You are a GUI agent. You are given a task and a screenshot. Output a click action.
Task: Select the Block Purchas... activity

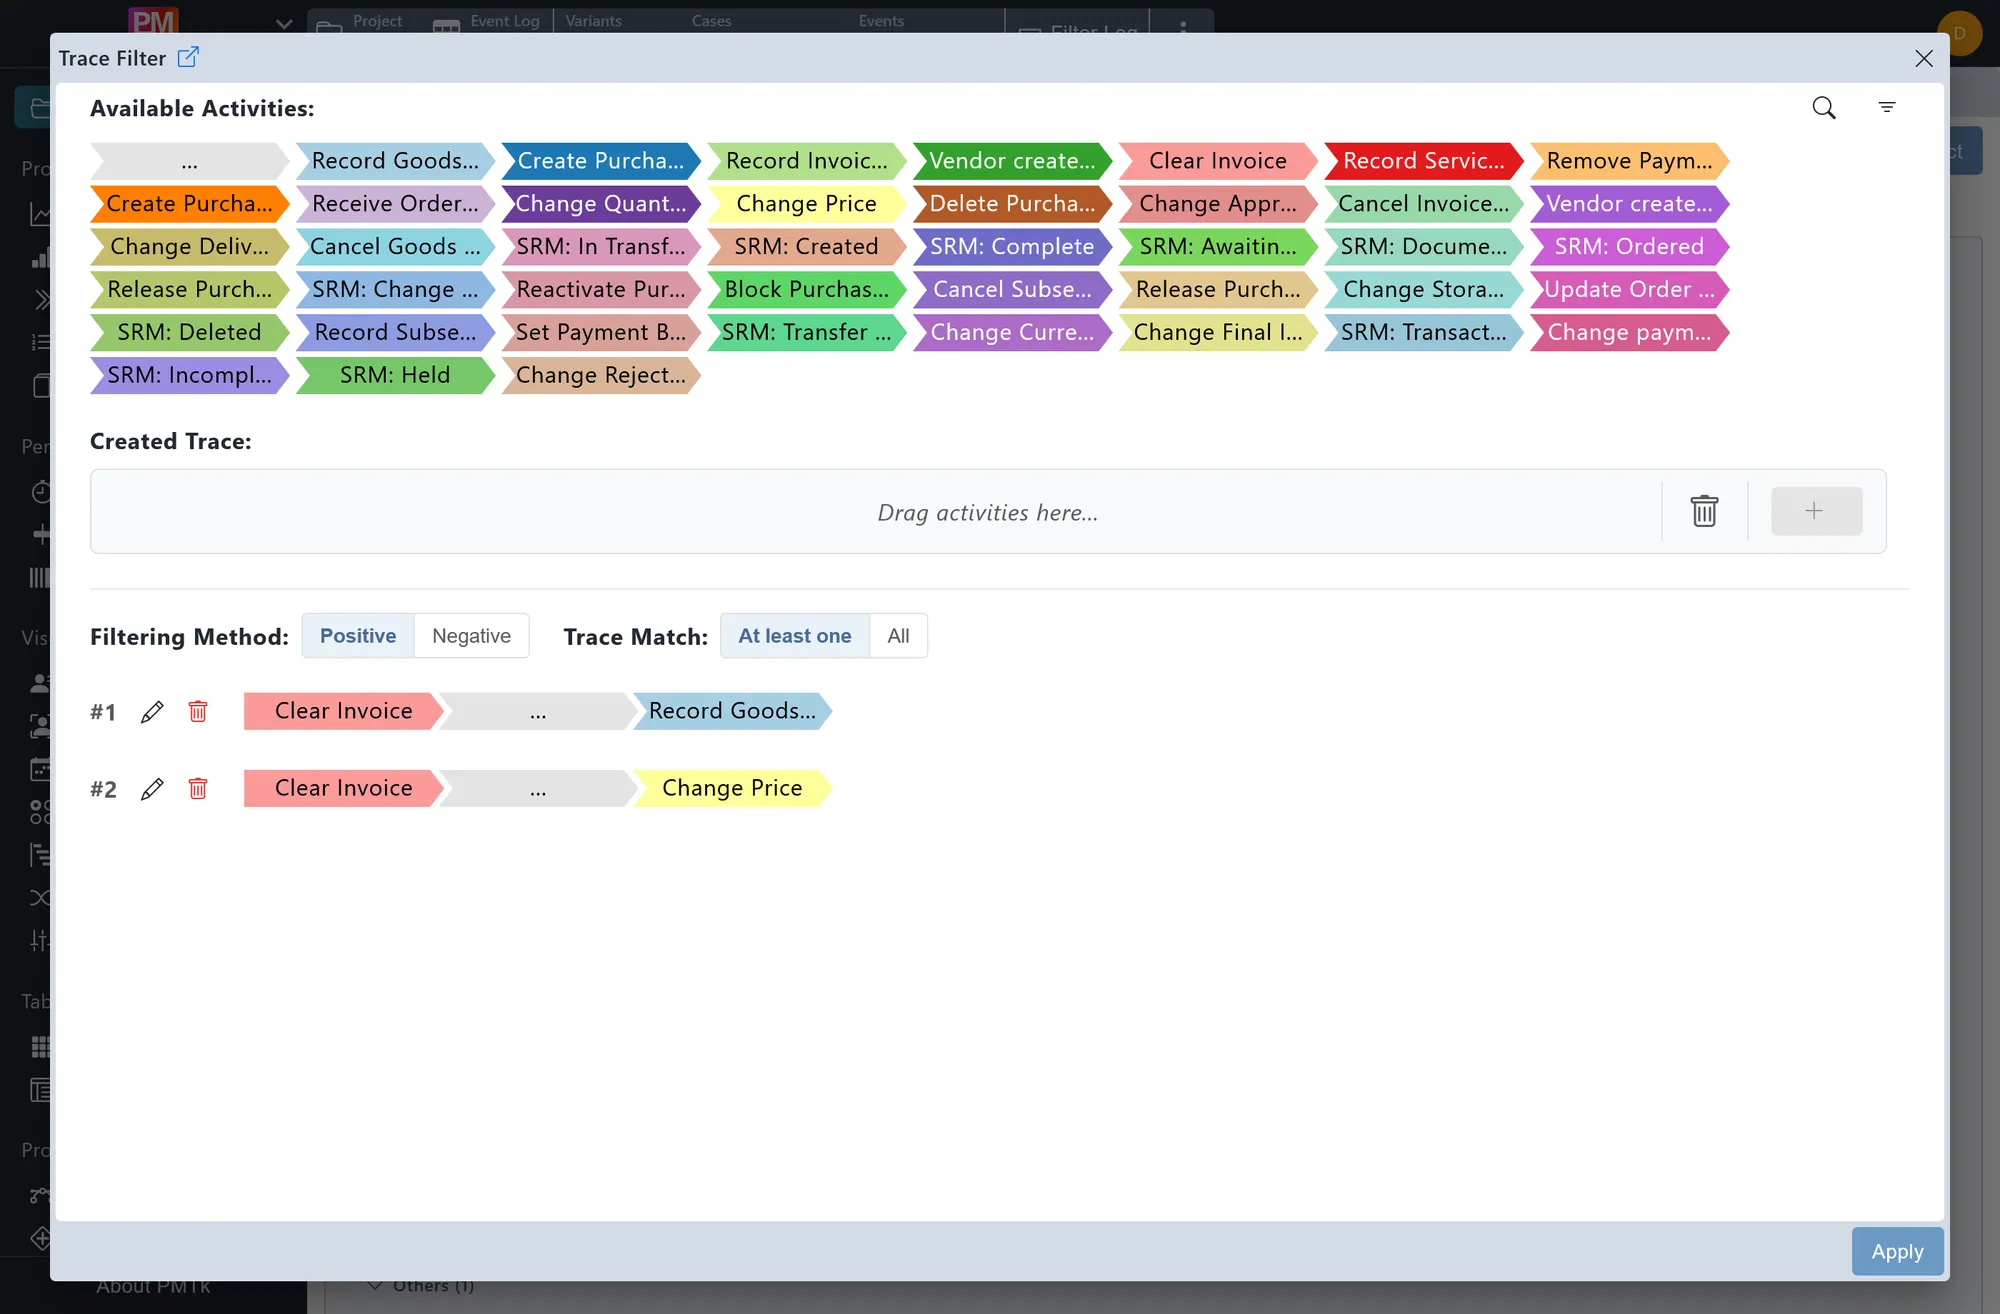pyautogui.click(x=807, y=290)
